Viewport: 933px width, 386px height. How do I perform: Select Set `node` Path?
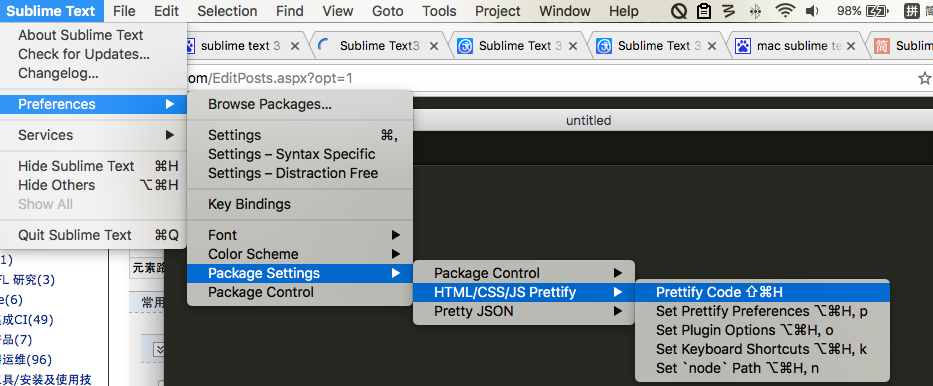763,368
